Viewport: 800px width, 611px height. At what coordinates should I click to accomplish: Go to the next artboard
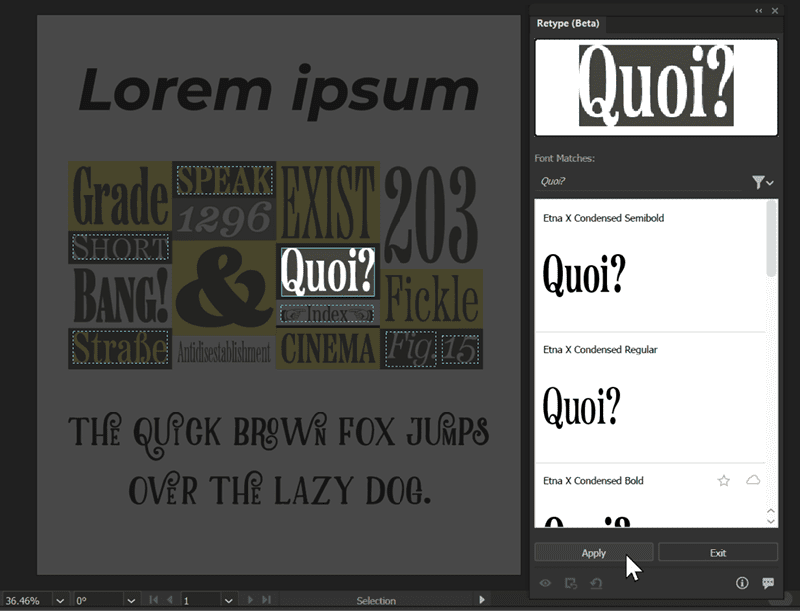[250, 600]
